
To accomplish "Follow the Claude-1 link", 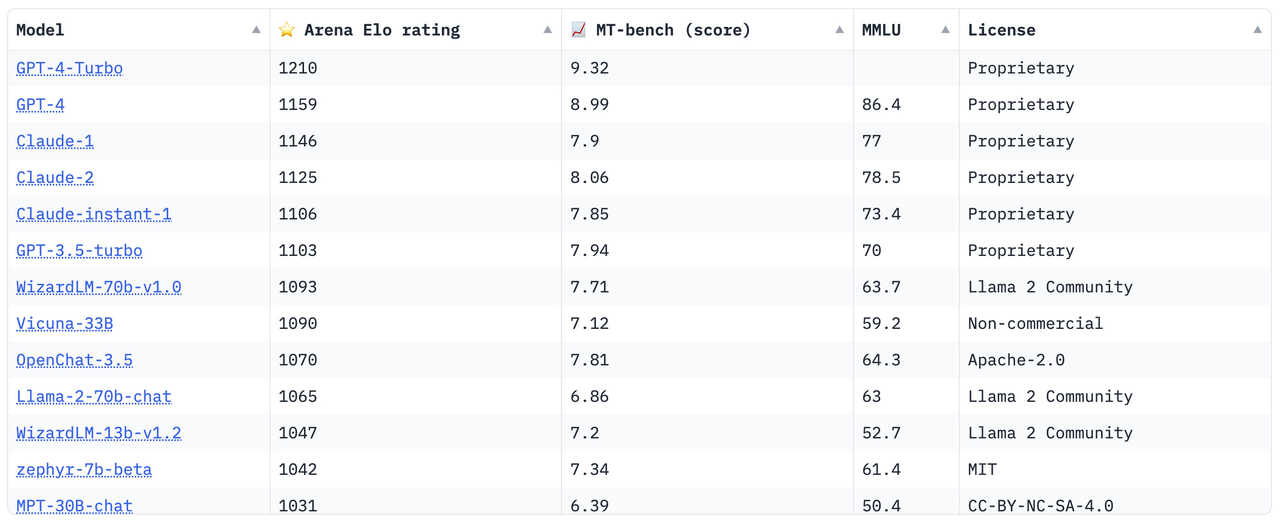I will 55,141.
